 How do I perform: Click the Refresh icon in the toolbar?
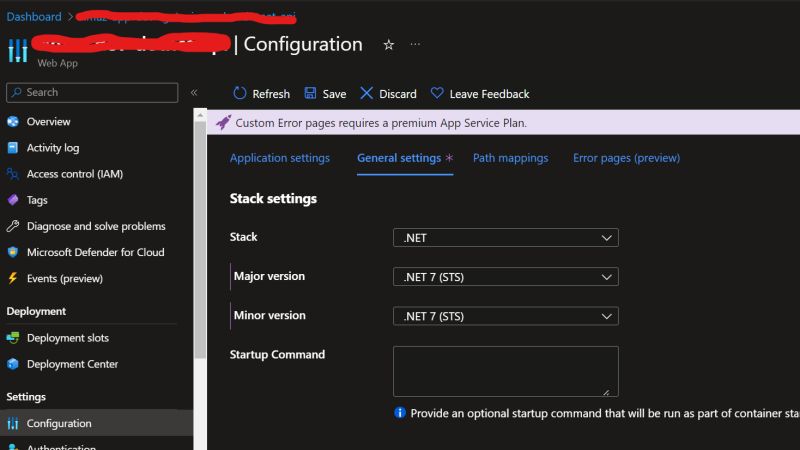[x=240, y=93]
